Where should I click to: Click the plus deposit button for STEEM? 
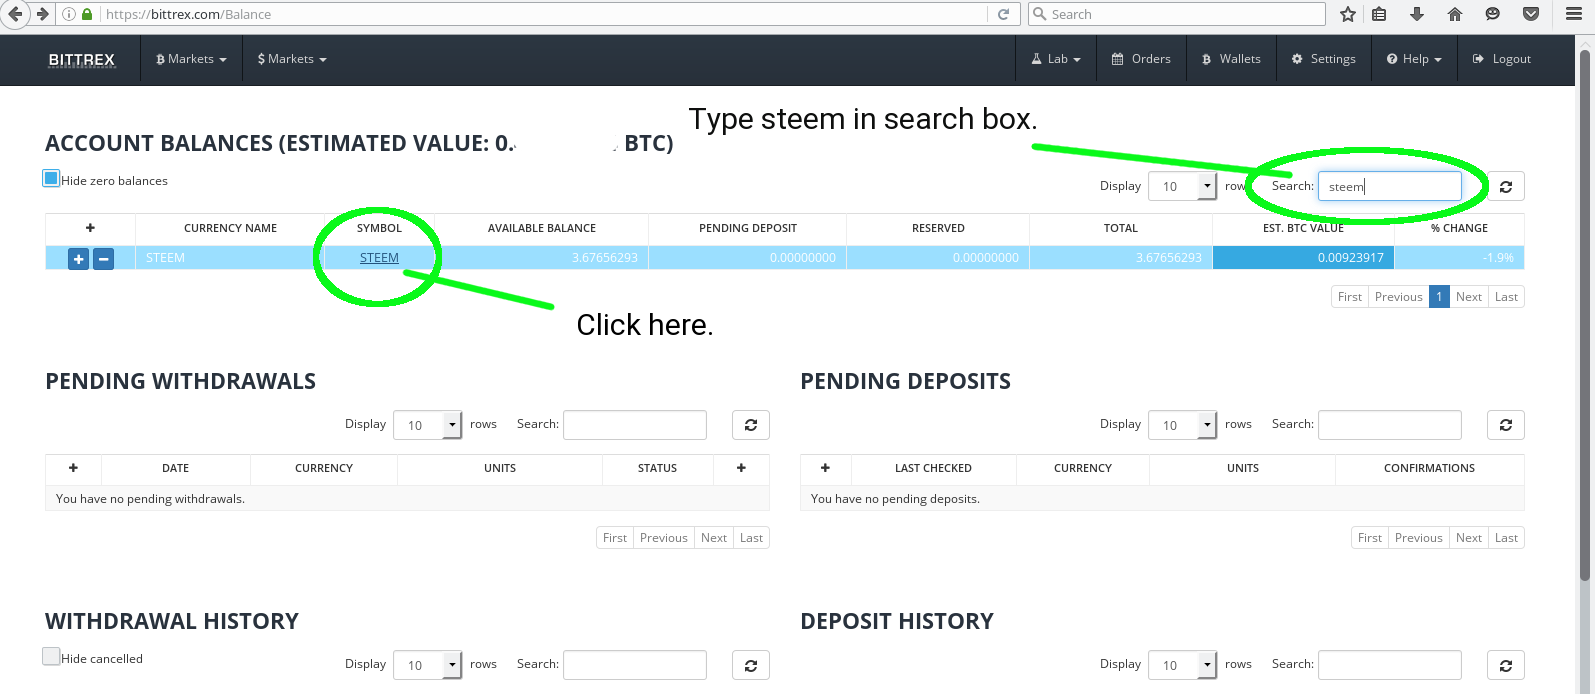79,259
